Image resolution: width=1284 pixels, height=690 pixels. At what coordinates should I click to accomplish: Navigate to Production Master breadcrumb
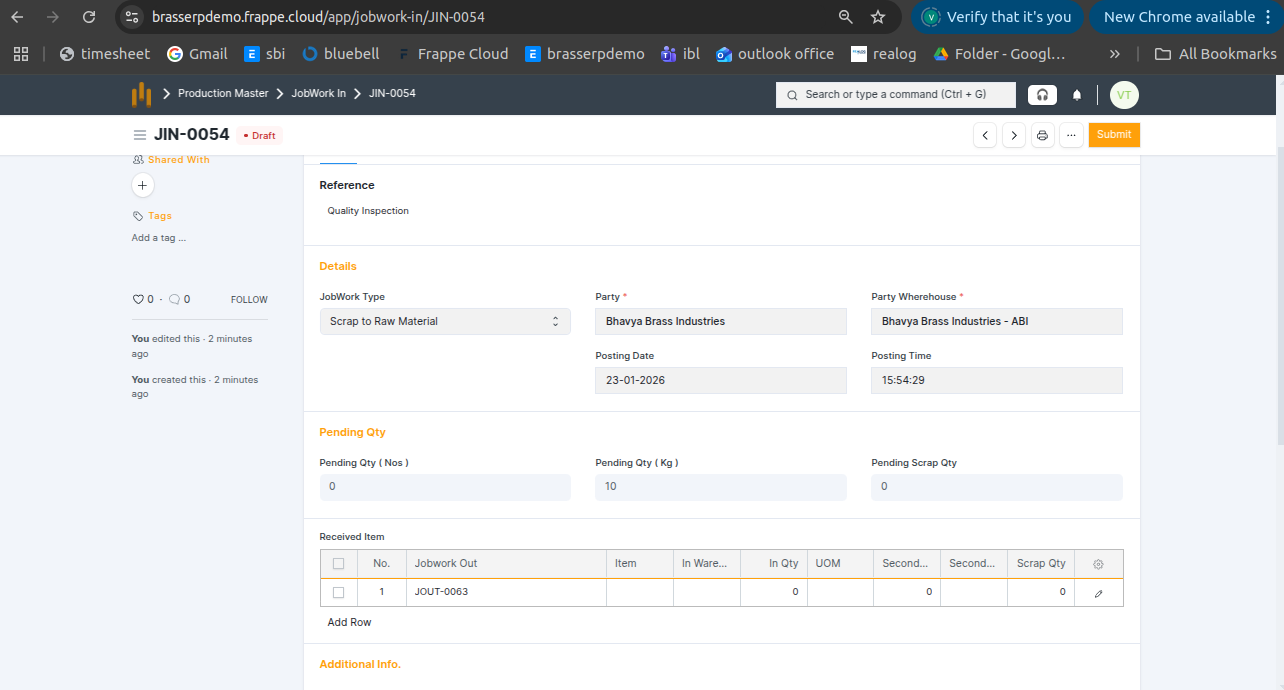(x=223, y=93)
